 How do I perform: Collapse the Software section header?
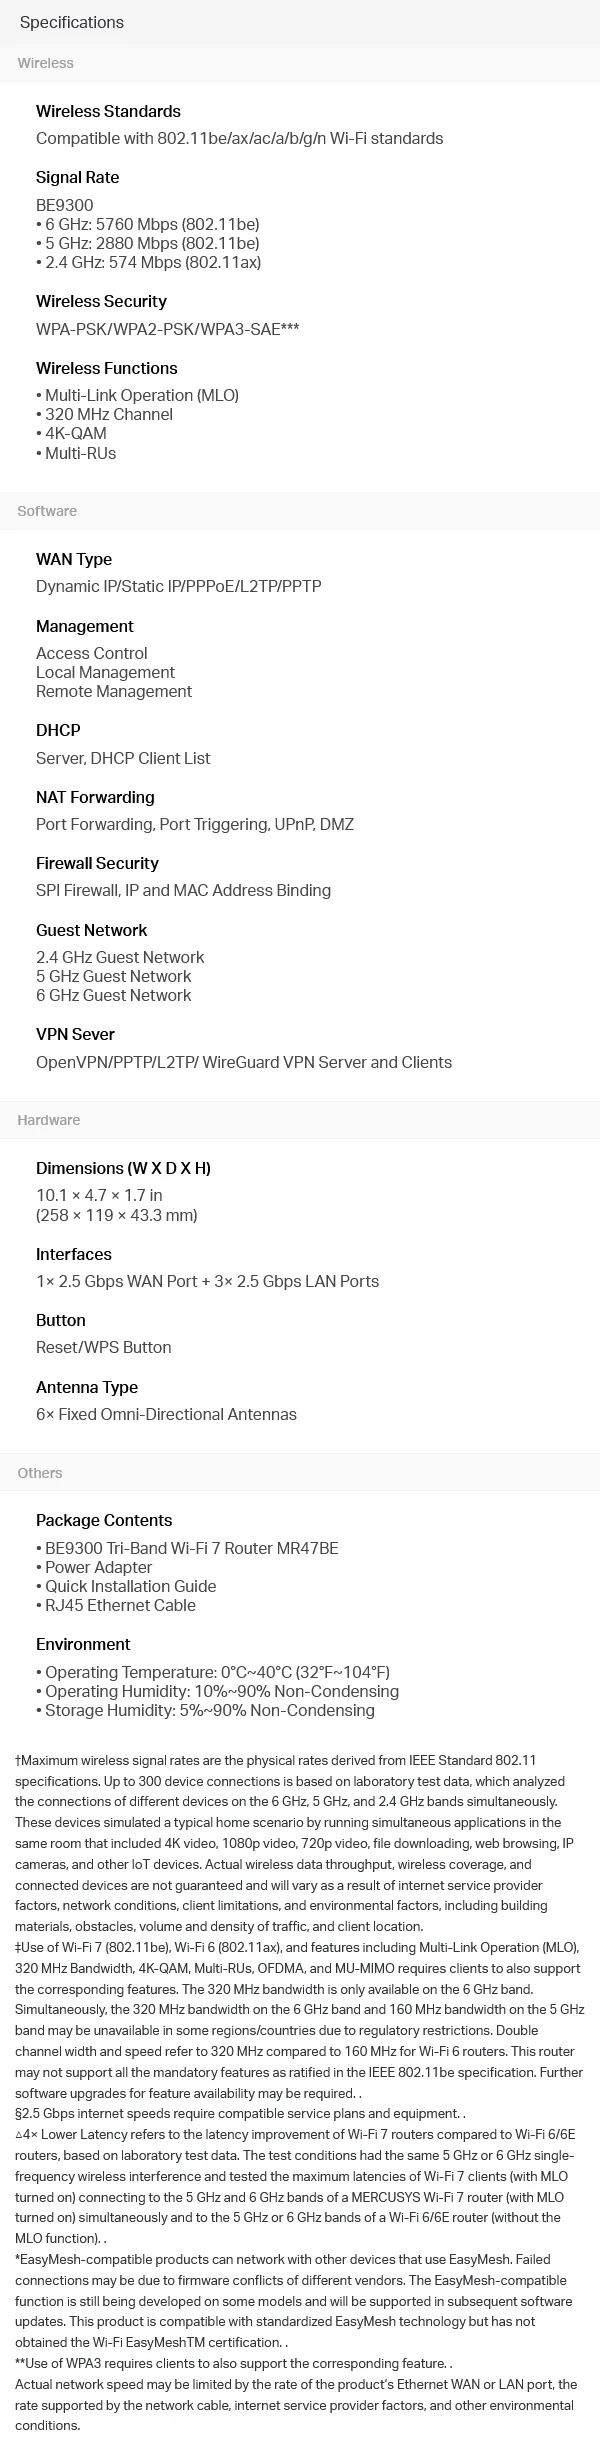[x=47, y=511]
